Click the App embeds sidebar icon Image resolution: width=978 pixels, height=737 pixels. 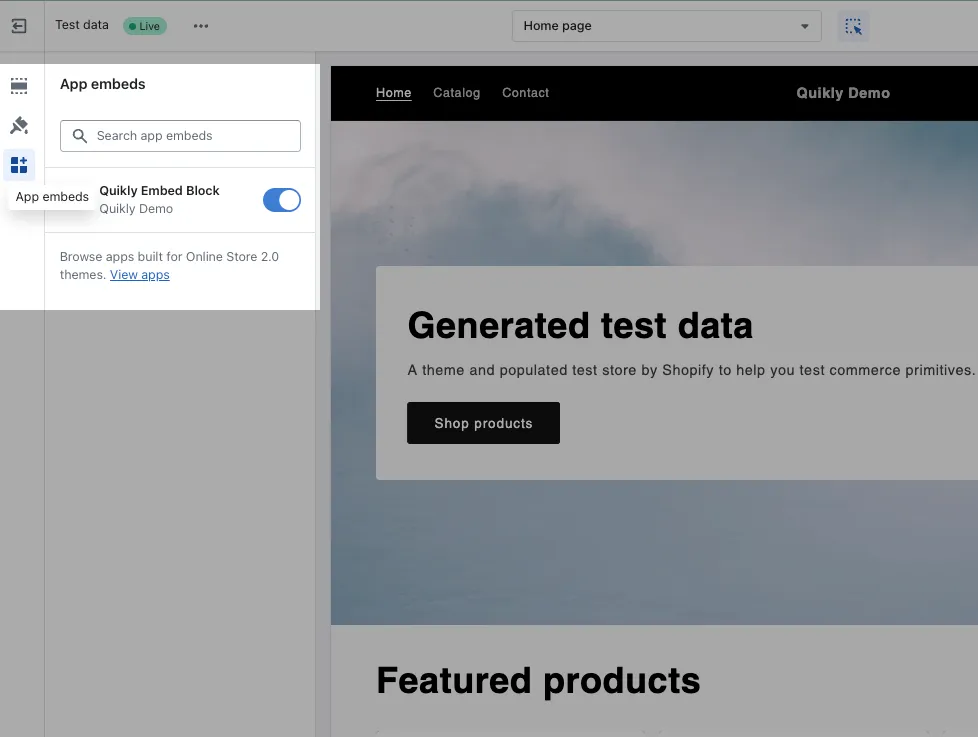(19, 164)
